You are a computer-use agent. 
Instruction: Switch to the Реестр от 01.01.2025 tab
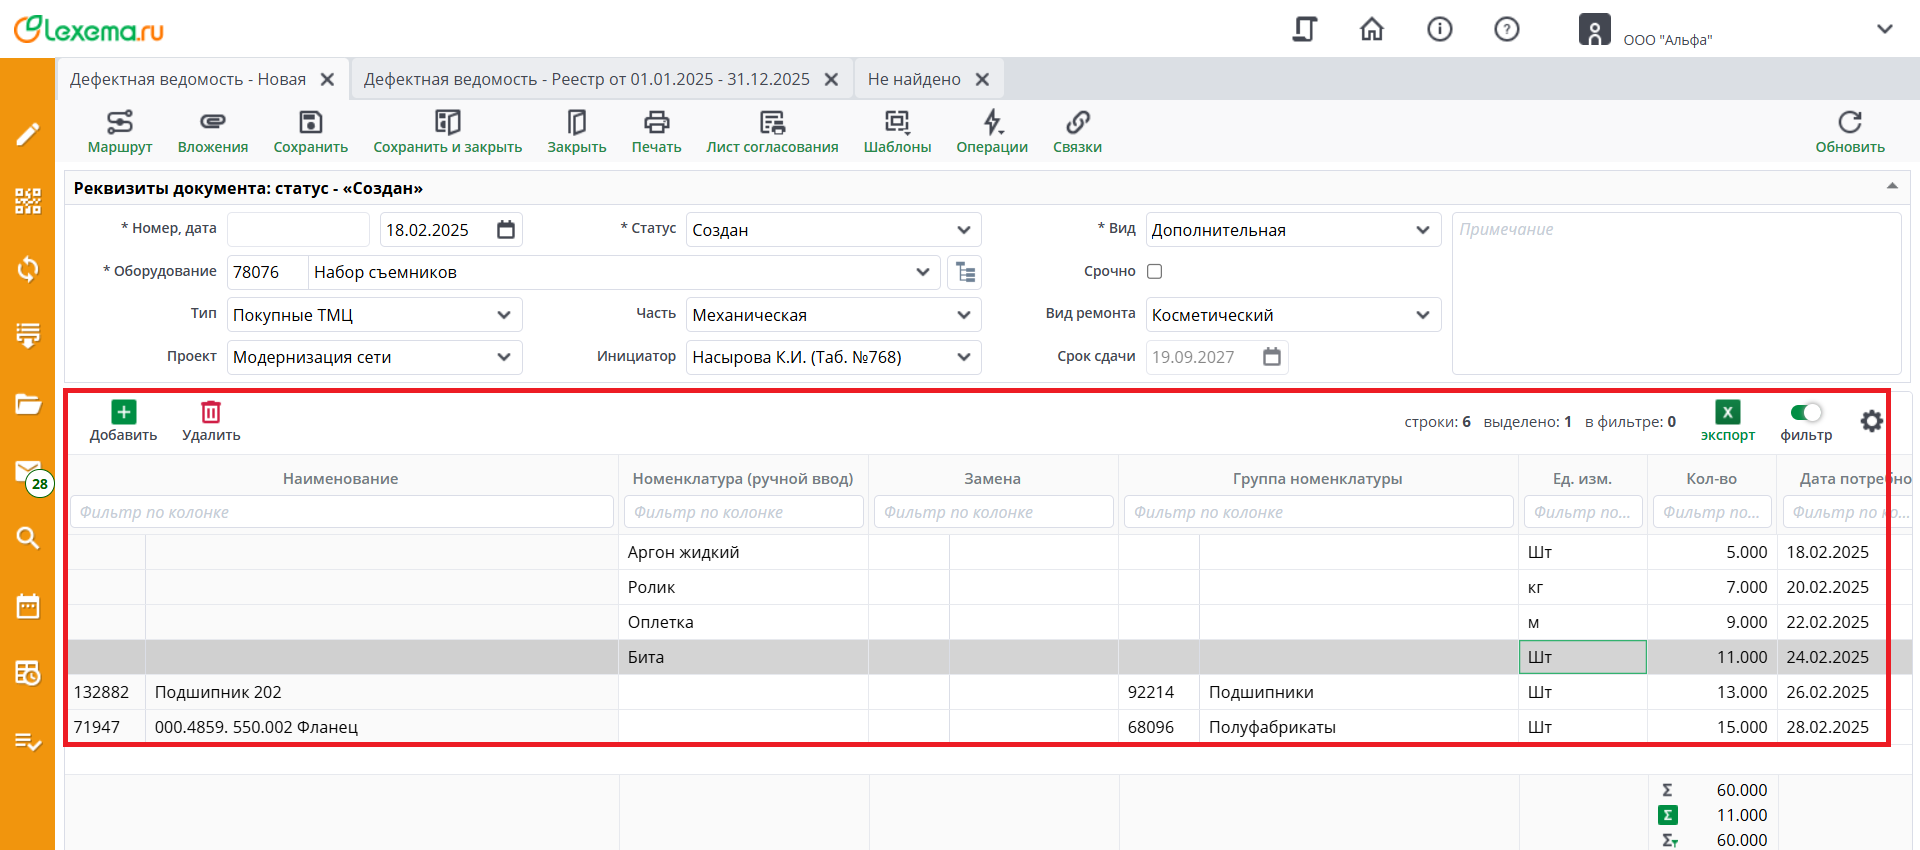pyautogui.click(x=587, y=79)
